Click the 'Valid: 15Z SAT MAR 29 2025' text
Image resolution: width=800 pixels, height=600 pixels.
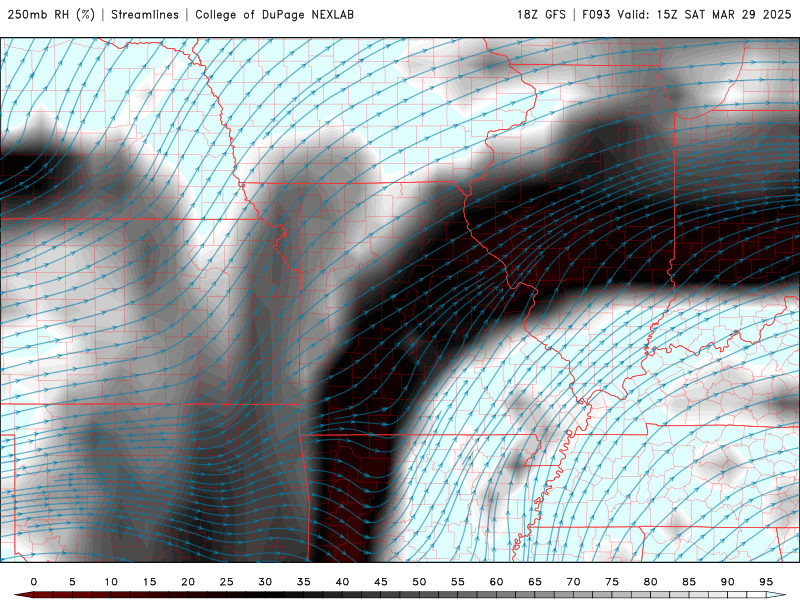click(x=704, y=15)
